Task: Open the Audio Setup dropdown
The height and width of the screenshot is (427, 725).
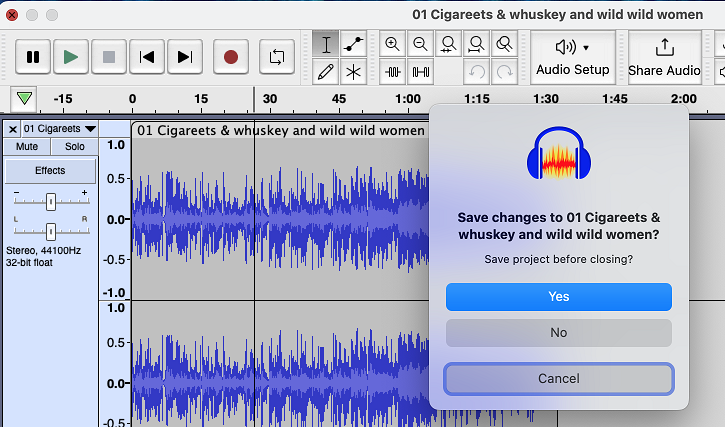Action: 573,57
